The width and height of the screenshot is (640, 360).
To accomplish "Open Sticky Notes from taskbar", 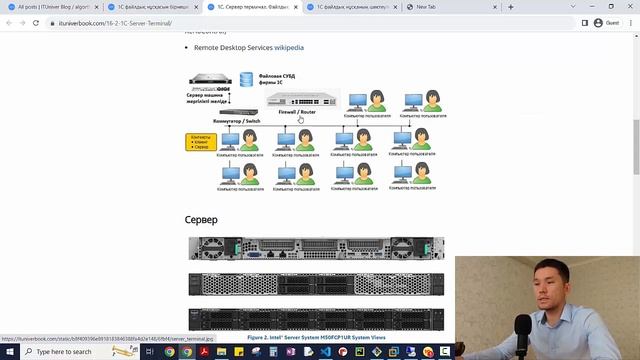I will click(239, 351).
